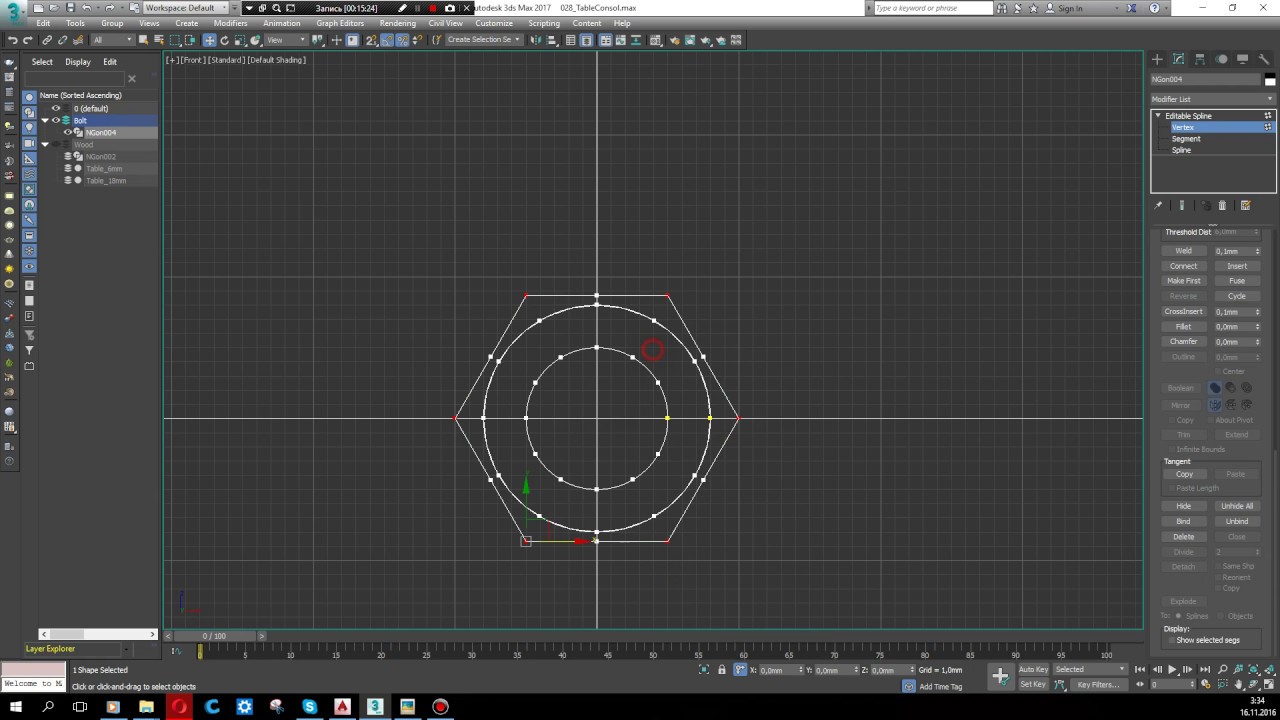1280x720 pixels.
Task: Click the Undo arrow in main toolbar
Action: click(12, 40)
